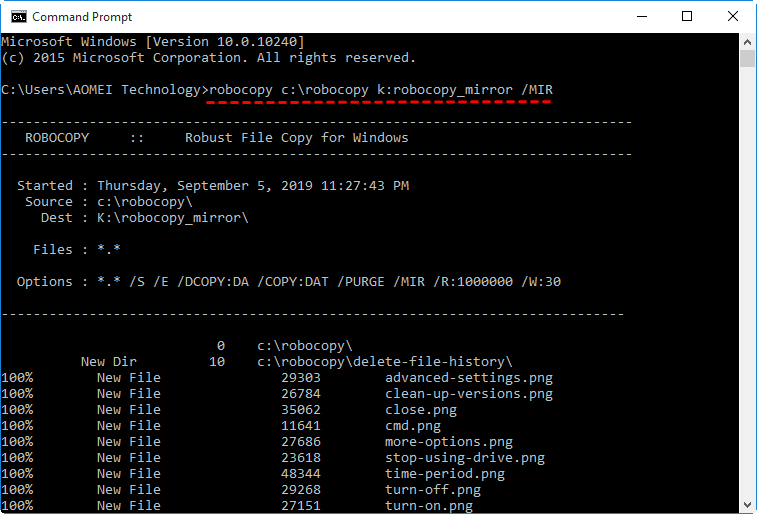Screen dimensions: 757x514
Task: Click the advanced-settings.png file name
Action: tap(468, 378)
